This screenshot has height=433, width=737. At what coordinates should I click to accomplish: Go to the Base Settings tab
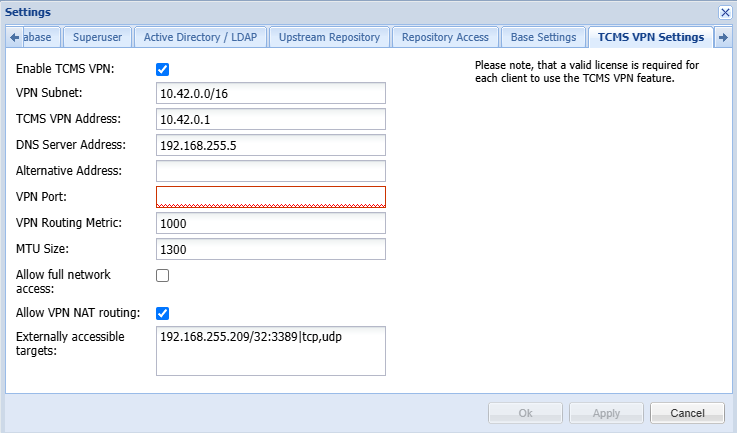click(x=543, y=37)
